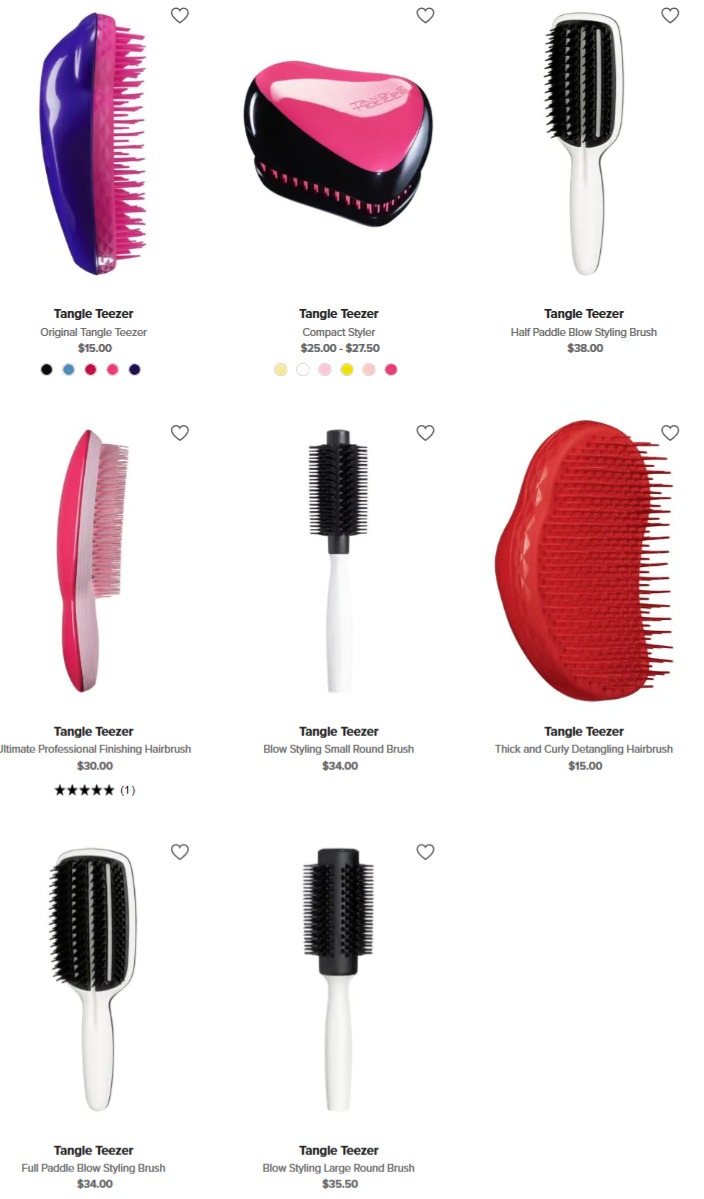This screenshot has height=1199, width=704.
Task: Select black color swatch for Original Tangle Teezer
Action: coord(47,369)
